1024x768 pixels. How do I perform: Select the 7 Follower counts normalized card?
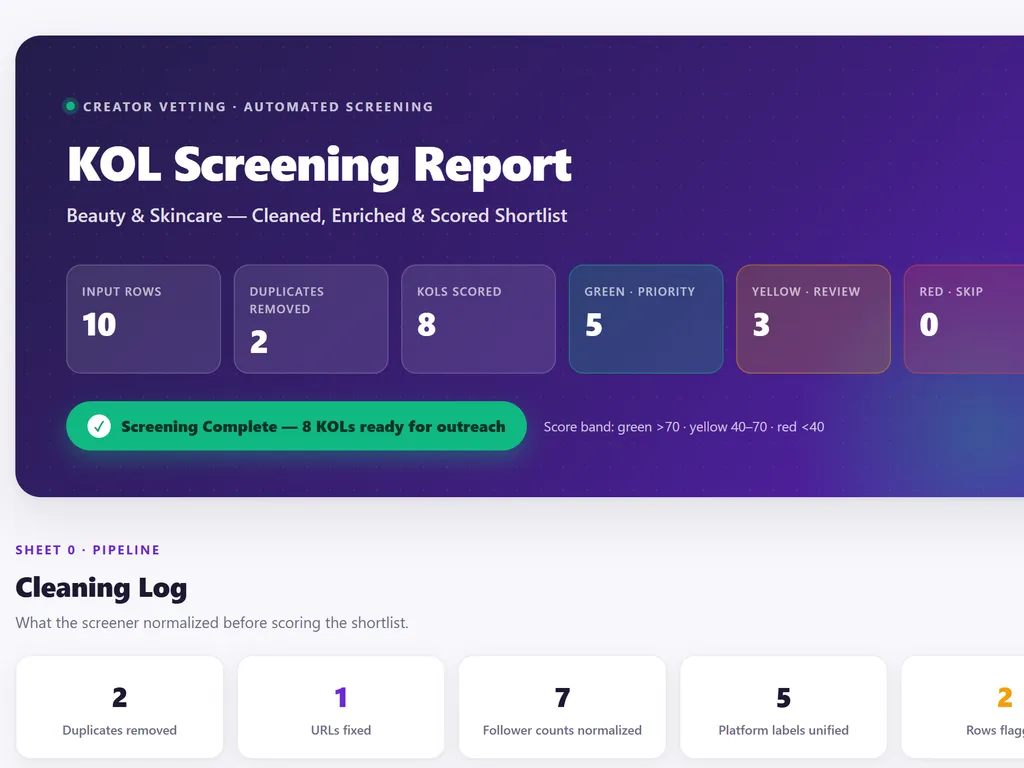click(x=562, y=707)
